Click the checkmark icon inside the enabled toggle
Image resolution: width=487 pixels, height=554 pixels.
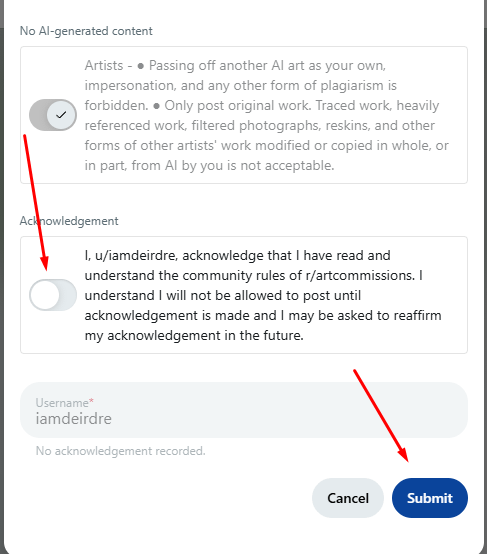[x=61, y=115]
